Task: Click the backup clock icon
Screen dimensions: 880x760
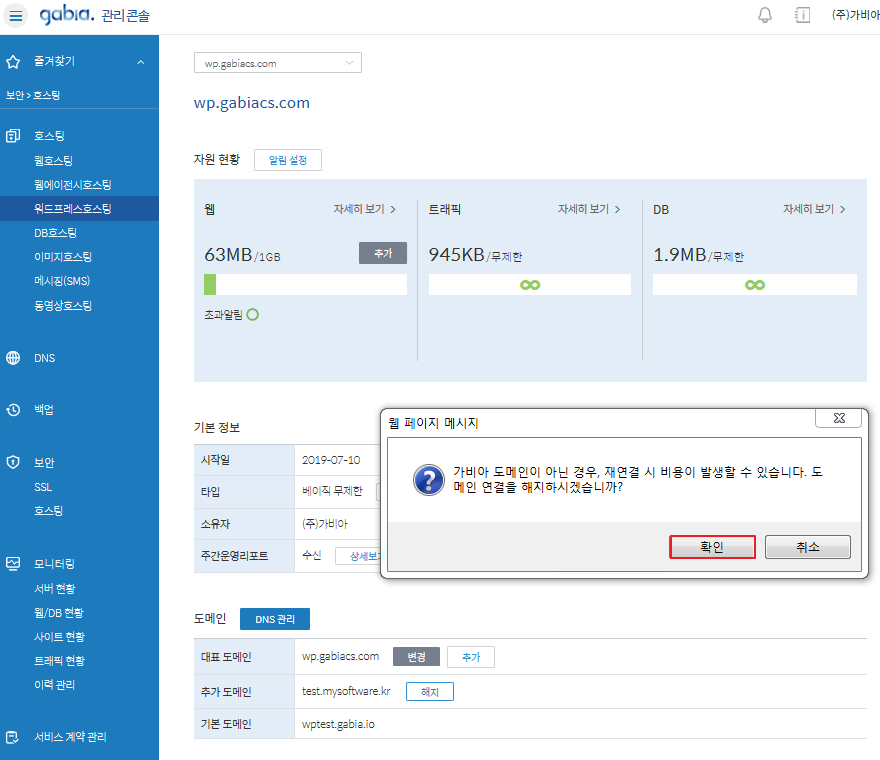Action: (13, 410)
